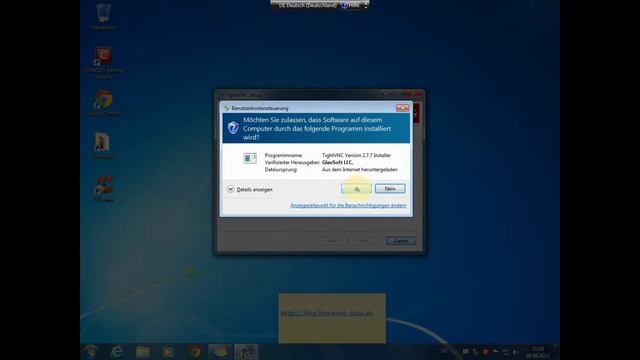Click the text Aus dem Internet heruntergeladen

point(360,169)
